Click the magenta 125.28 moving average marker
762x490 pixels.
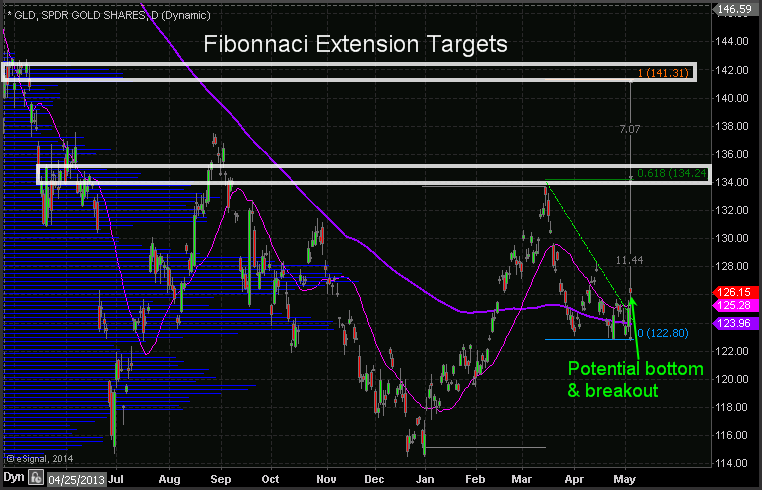coord(735,305)
